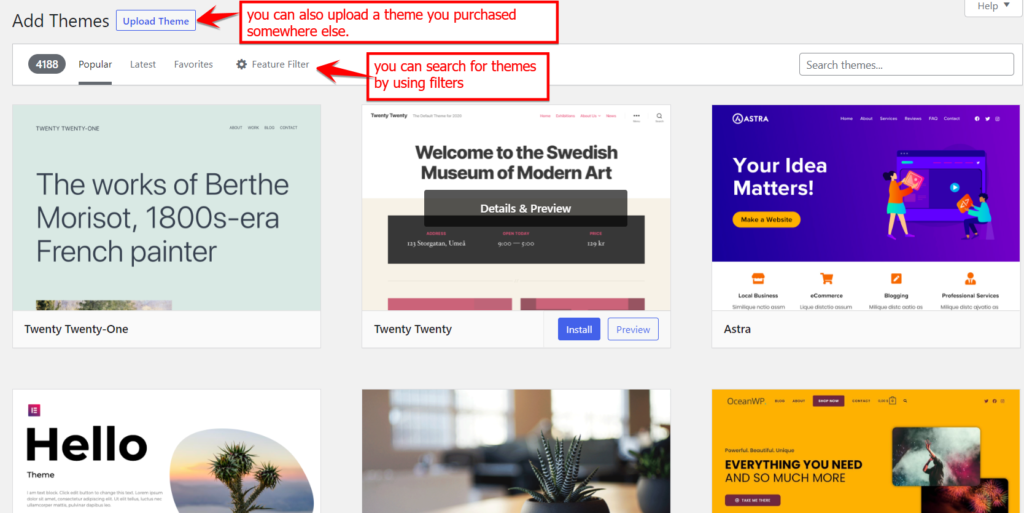Preview the Twenty Twenty theme

coord(633,329)
